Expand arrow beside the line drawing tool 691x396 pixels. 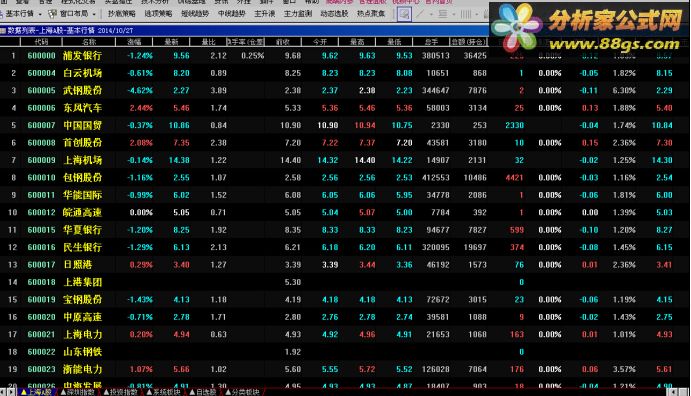(x=431, y=15)
